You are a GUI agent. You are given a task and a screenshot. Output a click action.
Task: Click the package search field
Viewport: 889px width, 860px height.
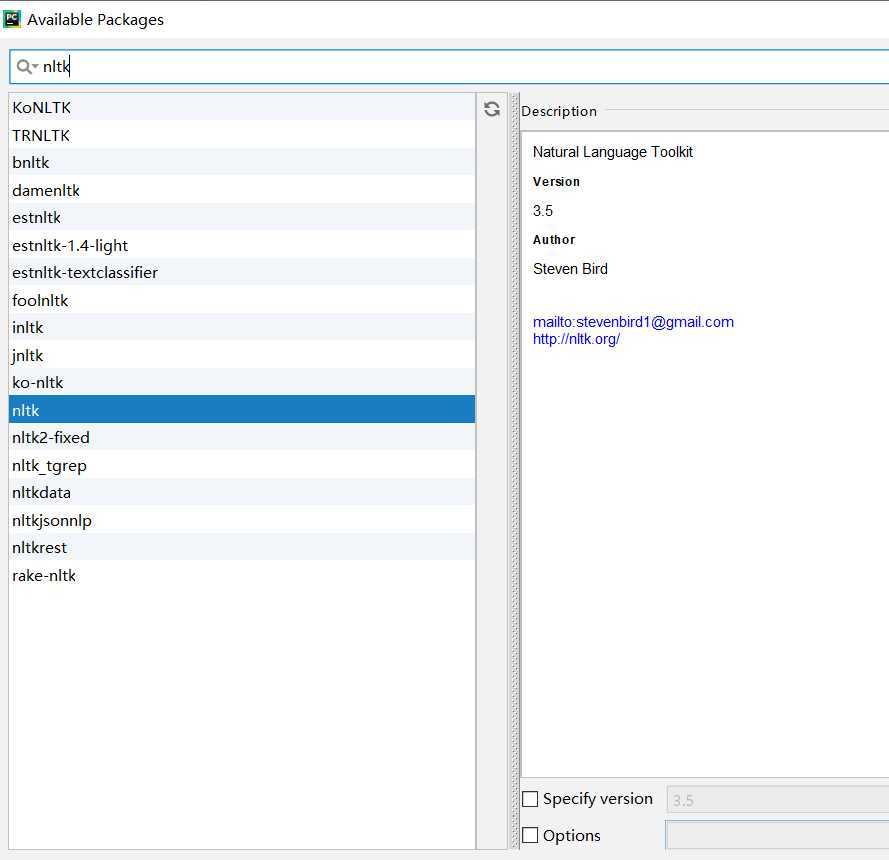click(449, 67)
